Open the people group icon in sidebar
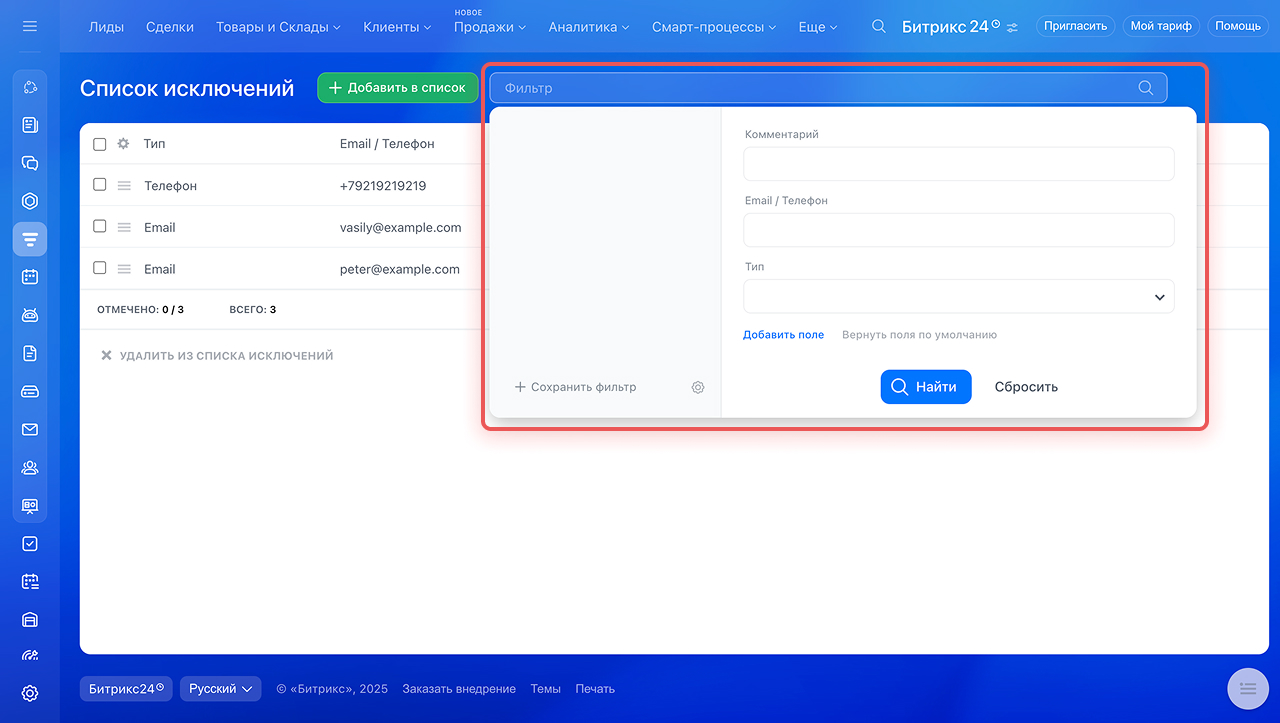 coord(30,467)
